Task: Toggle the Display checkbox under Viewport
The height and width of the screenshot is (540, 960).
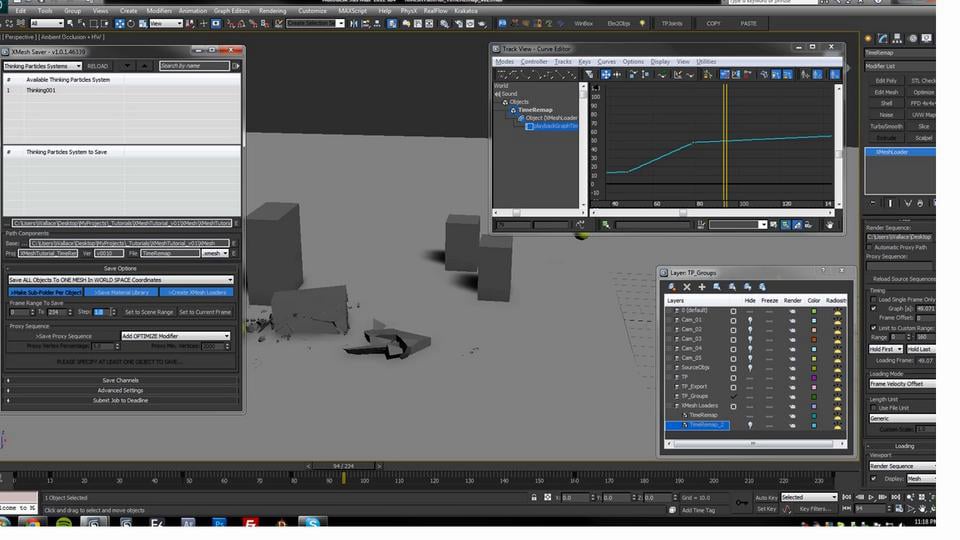Action: click(874, 479)
